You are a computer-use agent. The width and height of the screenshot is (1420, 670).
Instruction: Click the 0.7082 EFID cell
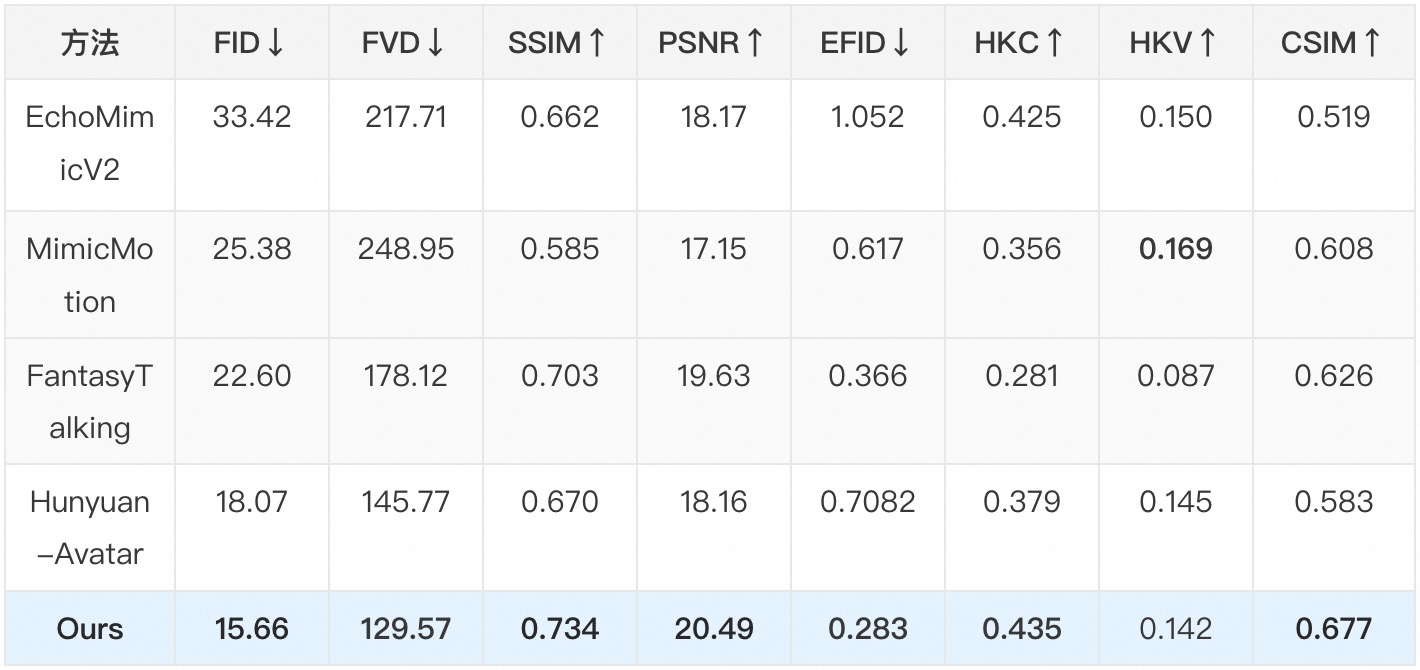pyautogui.click(x=867, y=502)
